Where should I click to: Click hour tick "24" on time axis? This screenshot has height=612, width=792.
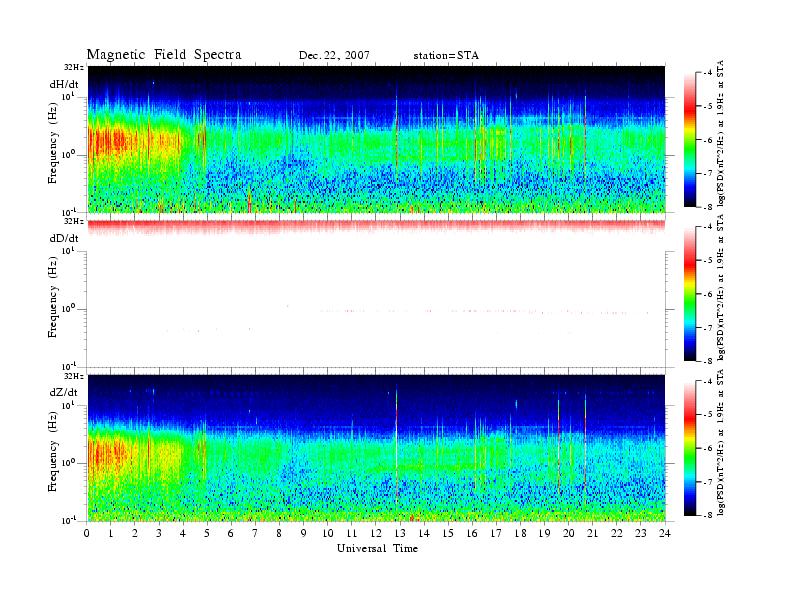665,533
